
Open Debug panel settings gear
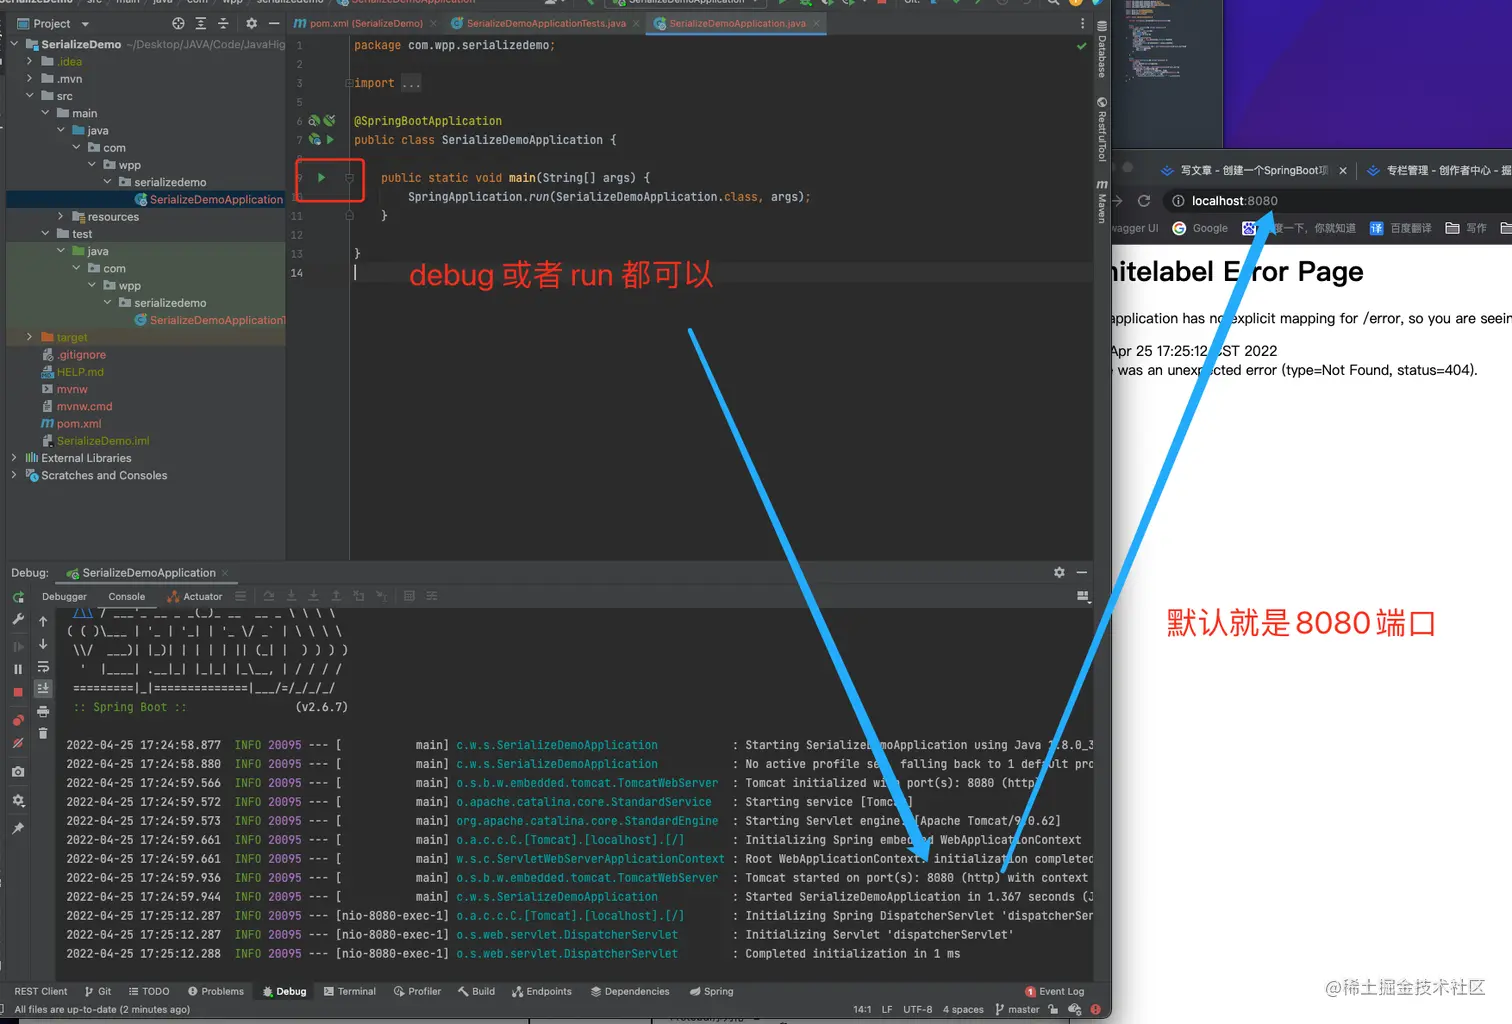(x=1059, y=572)
